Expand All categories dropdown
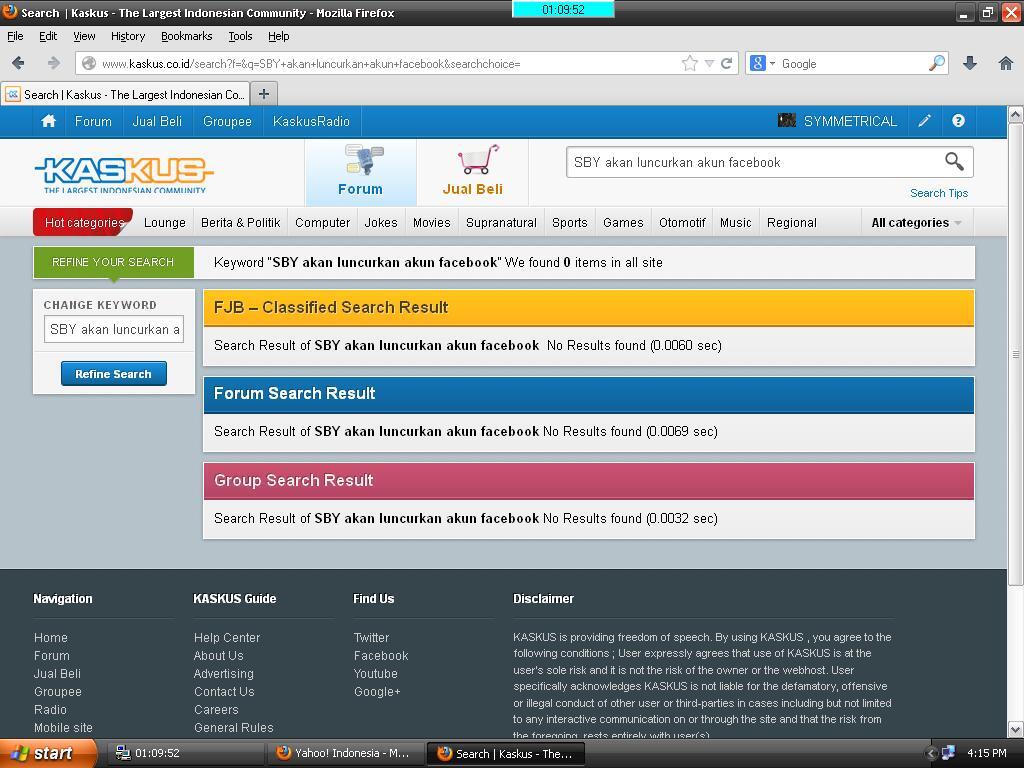 tap(917, 222)
